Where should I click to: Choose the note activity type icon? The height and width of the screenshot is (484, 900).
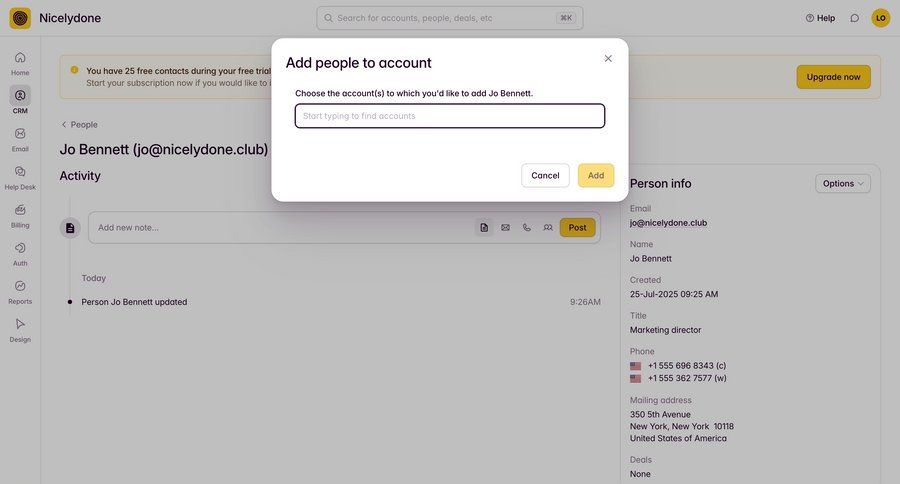coord(484,228)
